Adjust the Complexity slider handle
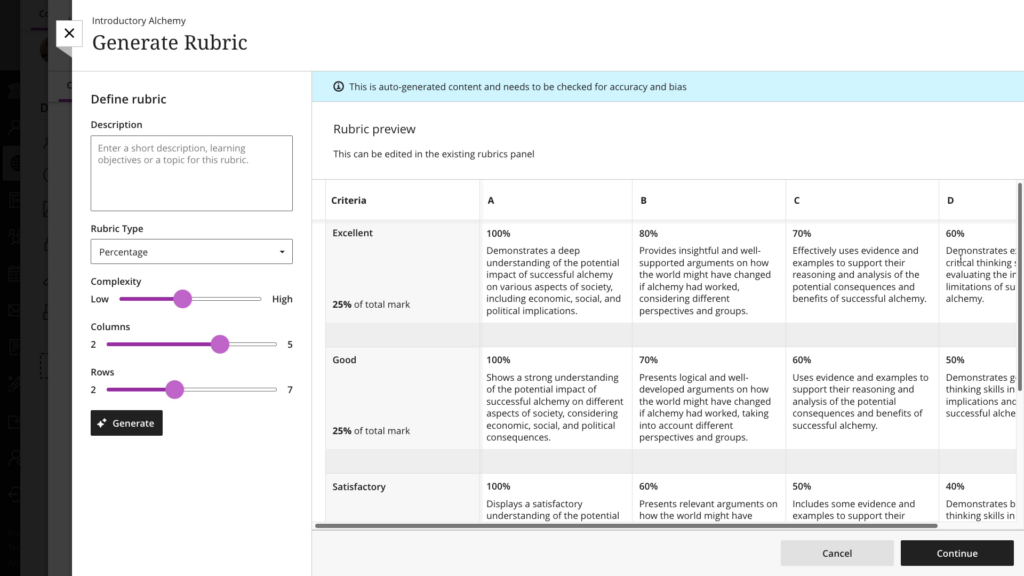The width and height of the screenshot is (1024, 576). pos(183,299)
